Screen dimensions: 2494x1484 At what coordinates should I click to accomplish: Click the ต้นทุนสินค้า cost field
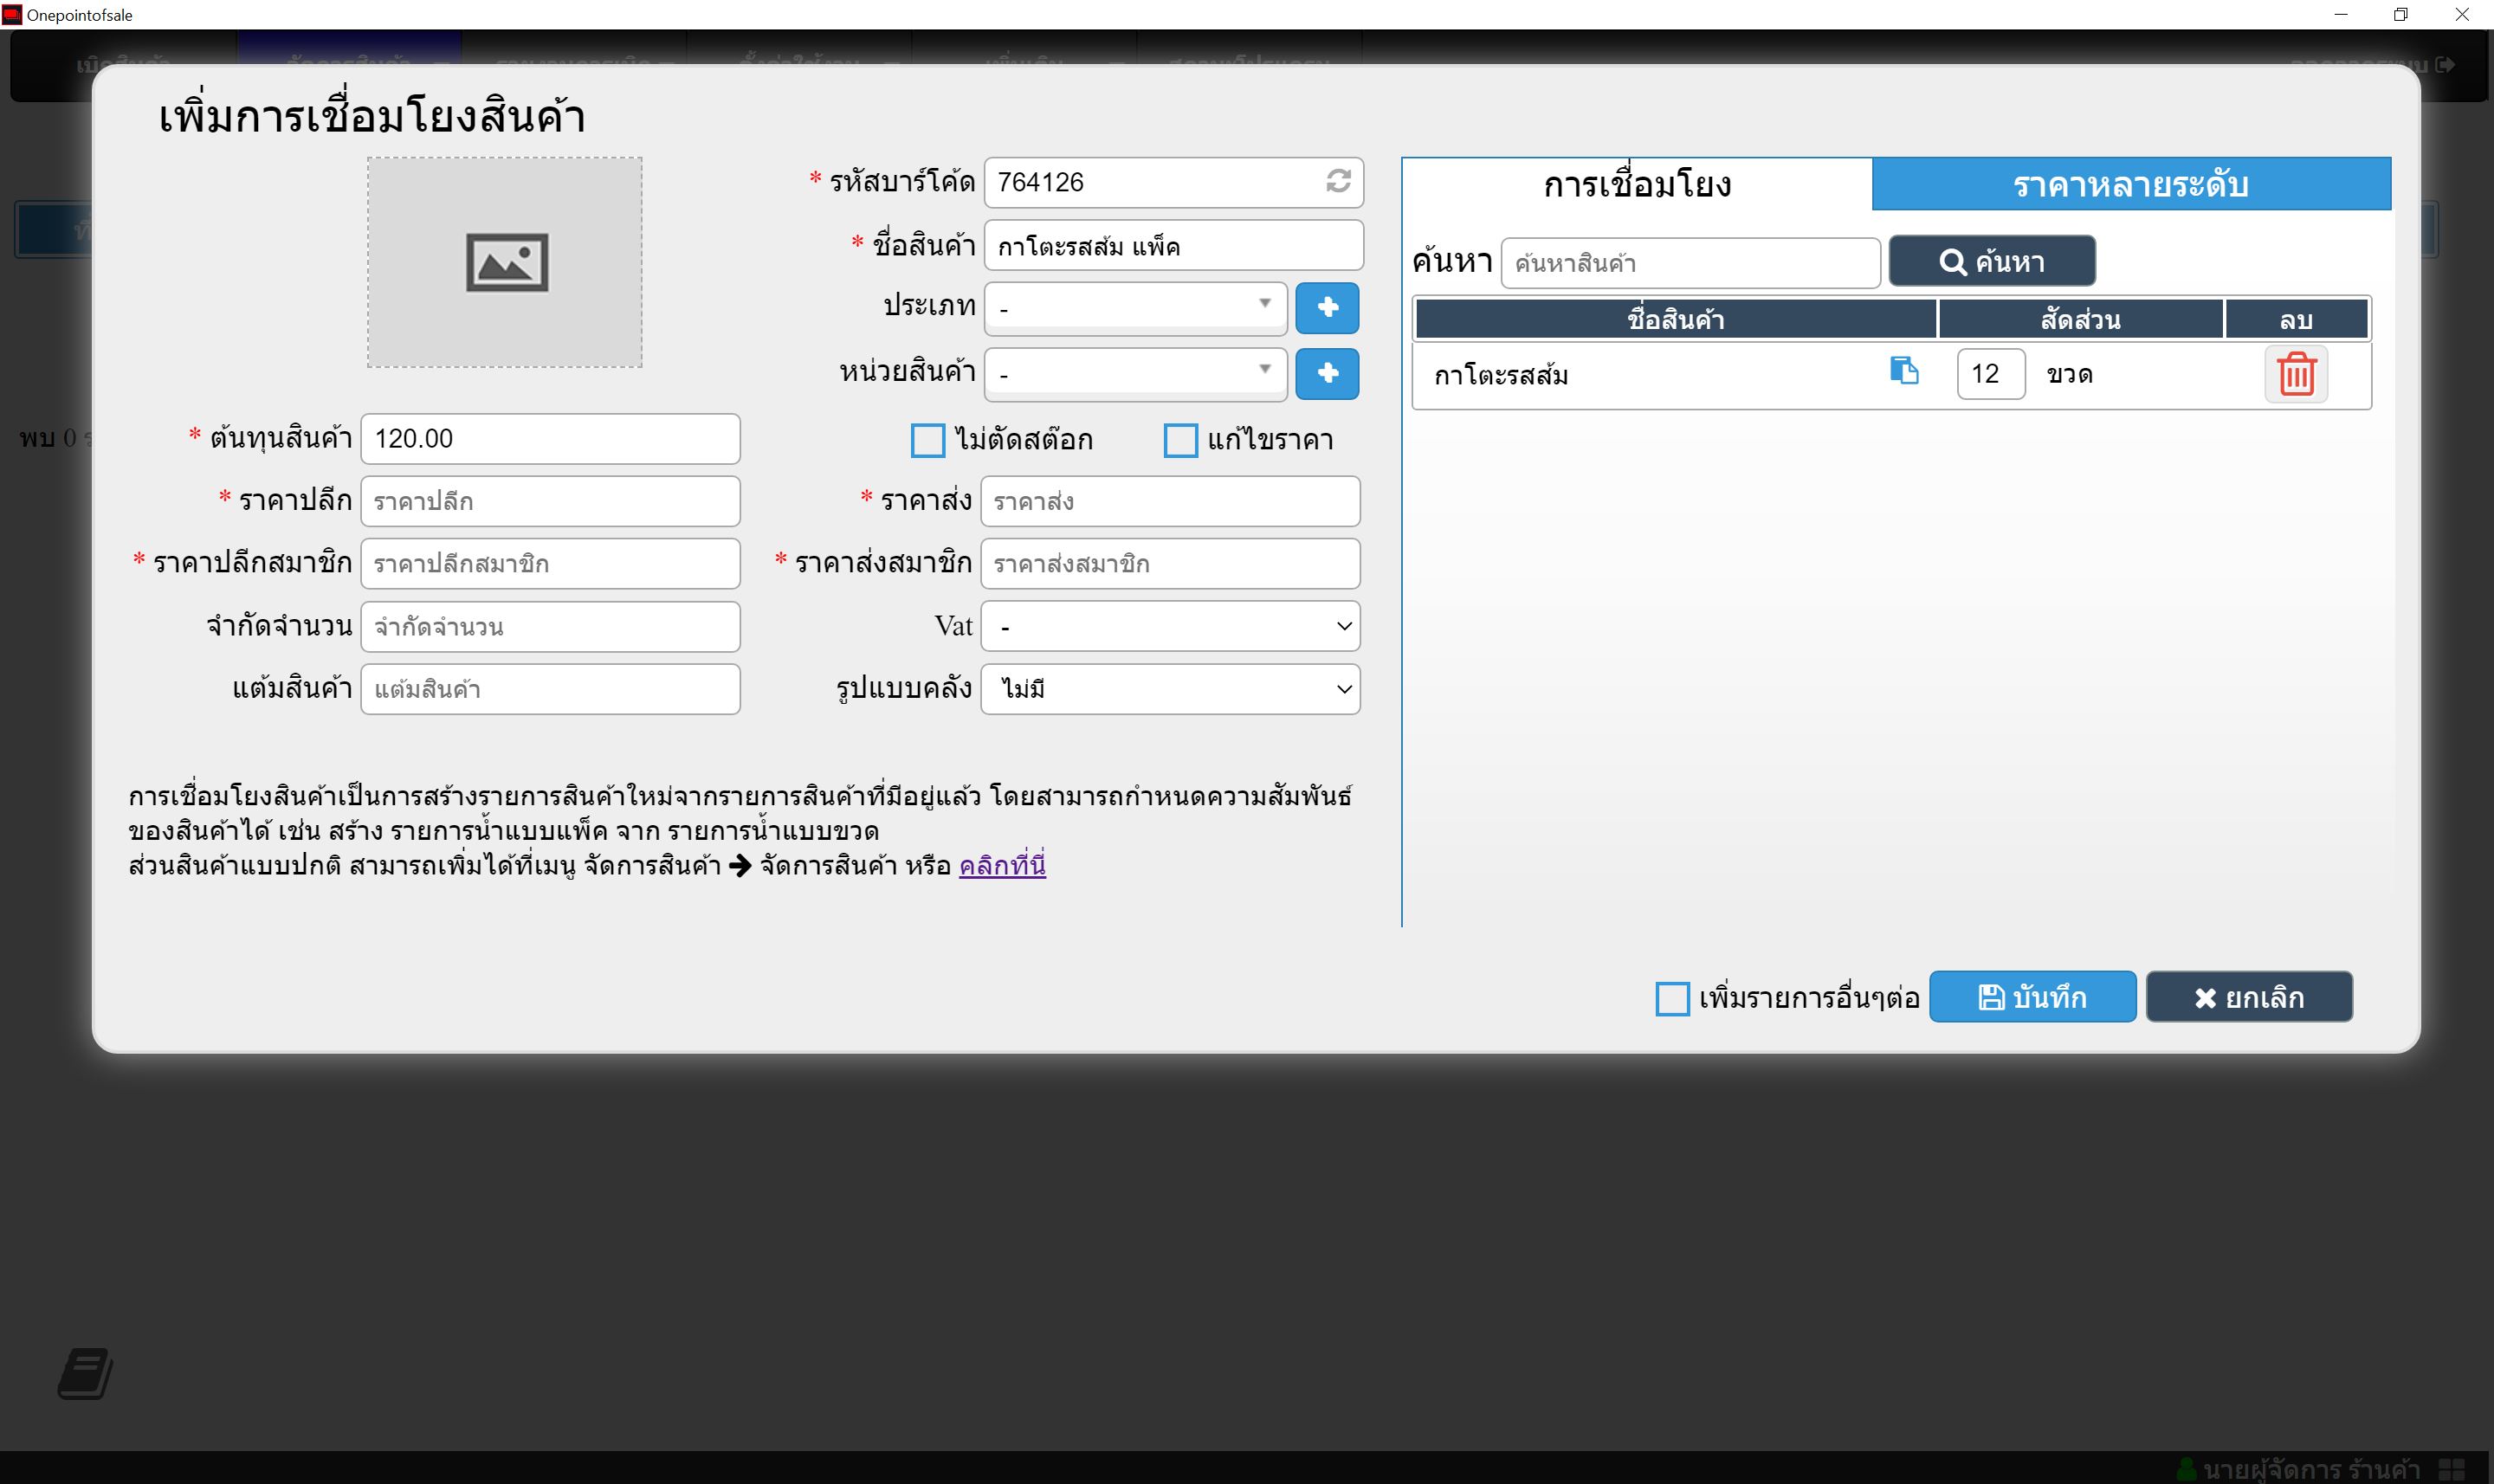coord(550,439)
